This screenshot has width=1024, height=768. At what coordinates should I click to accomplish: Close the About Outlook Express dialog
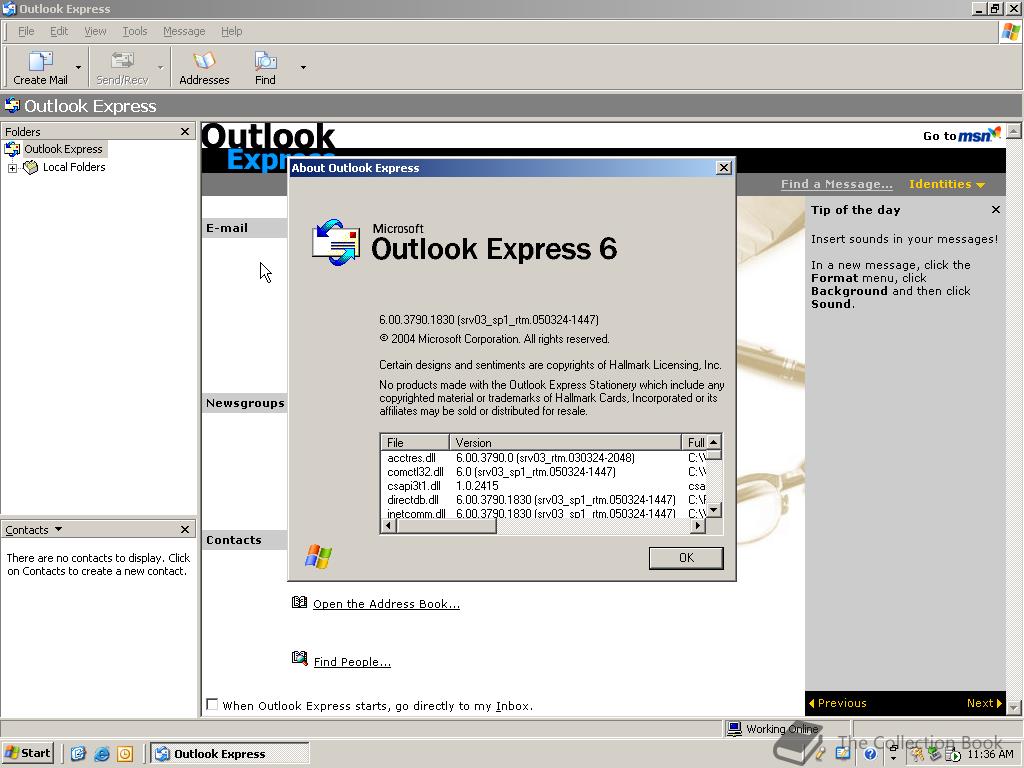click(x=724, y=168)
